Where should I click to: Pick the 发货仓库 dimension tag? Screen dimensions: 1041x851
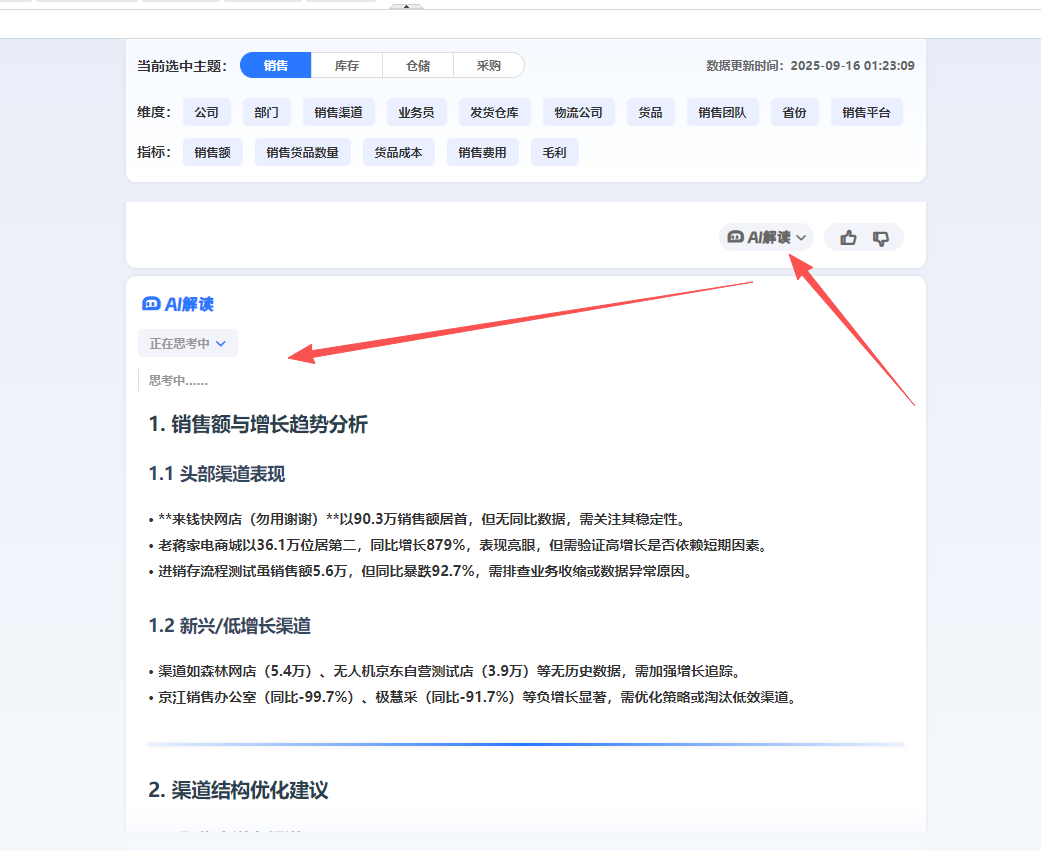(x=495, y=112)
